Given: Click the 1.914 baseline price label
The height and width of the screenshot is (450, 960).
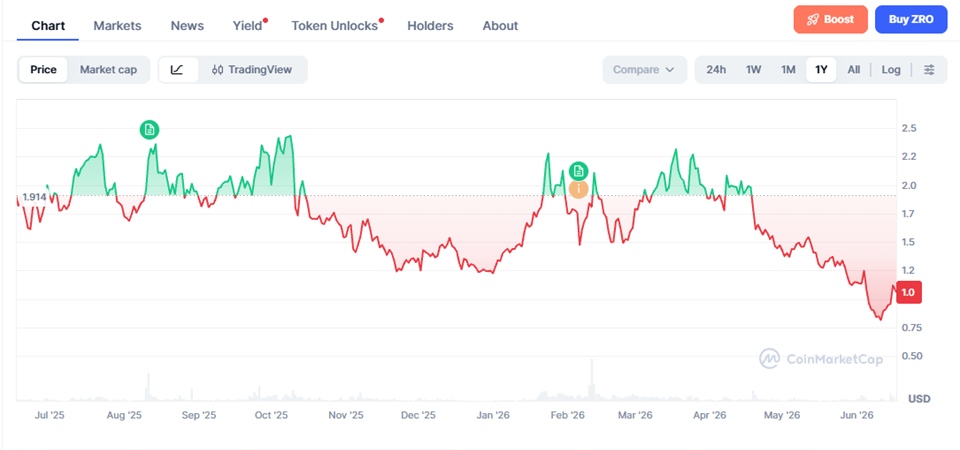Looking at the screenshot, I should pos(34,197).
